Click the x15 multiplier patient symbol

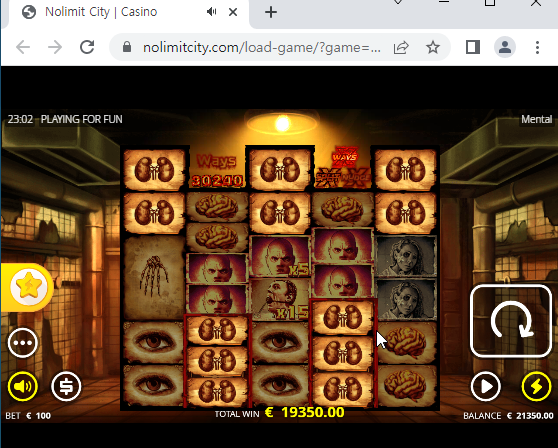280,299
